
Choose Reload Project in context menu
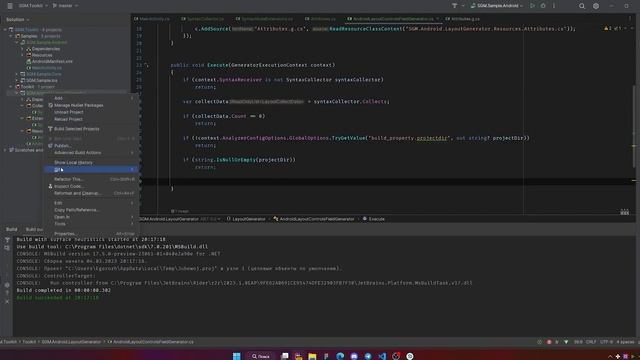click(91, 119)
